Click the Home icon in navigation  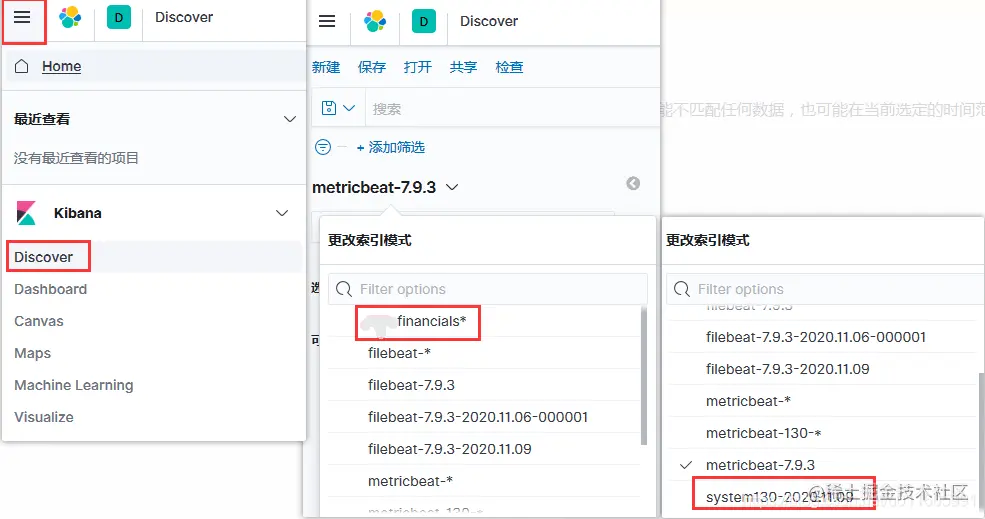coord(21,66)
